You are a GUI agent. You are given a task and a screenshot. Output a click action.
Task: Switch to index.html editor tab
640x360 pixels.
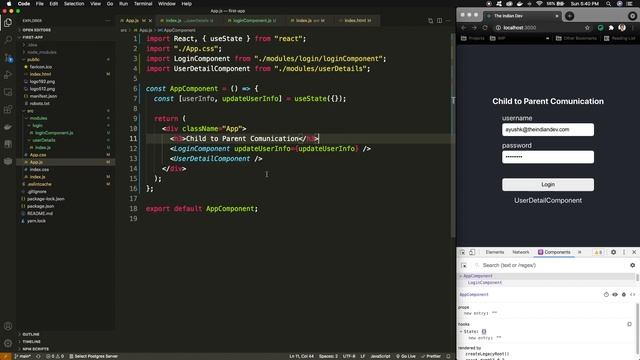tap(356, 20)
